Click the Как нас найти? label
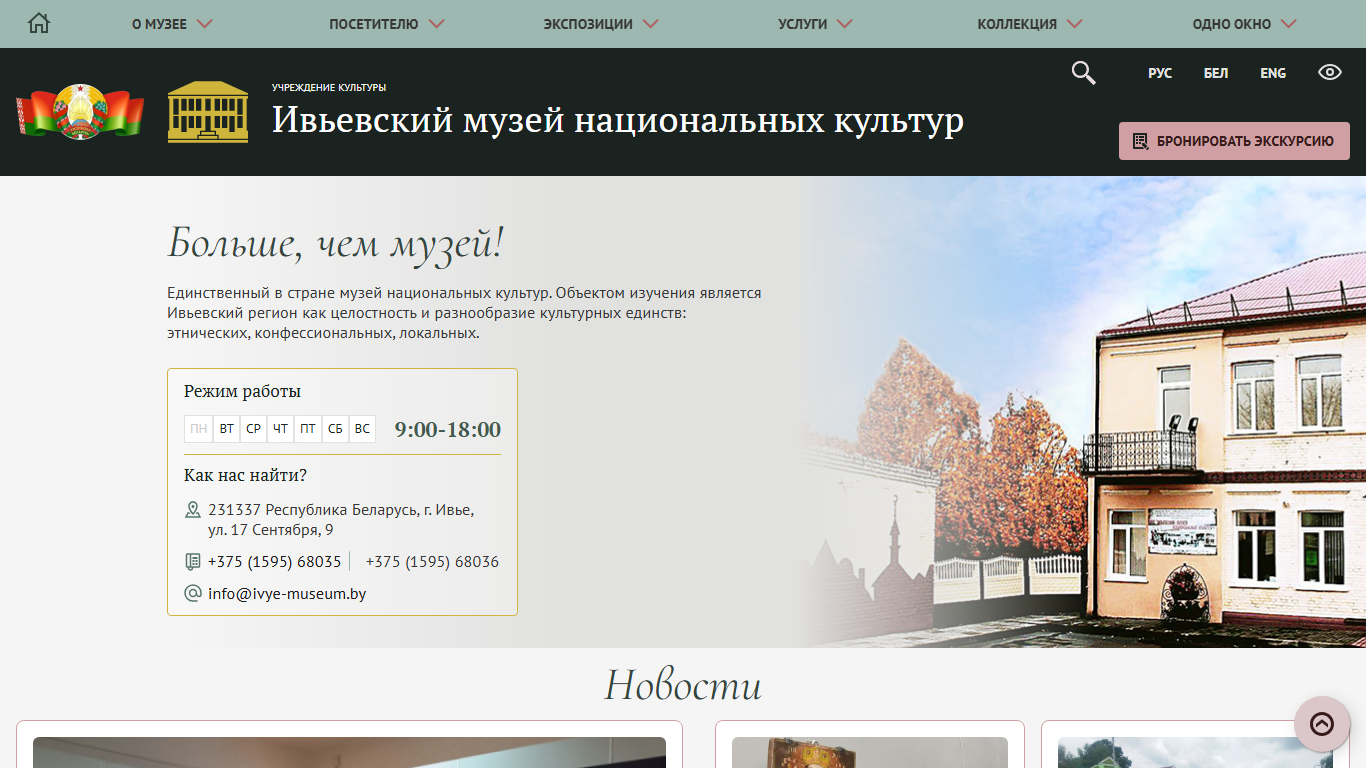The image size is (1366, 768). click(x=245, y=475)
